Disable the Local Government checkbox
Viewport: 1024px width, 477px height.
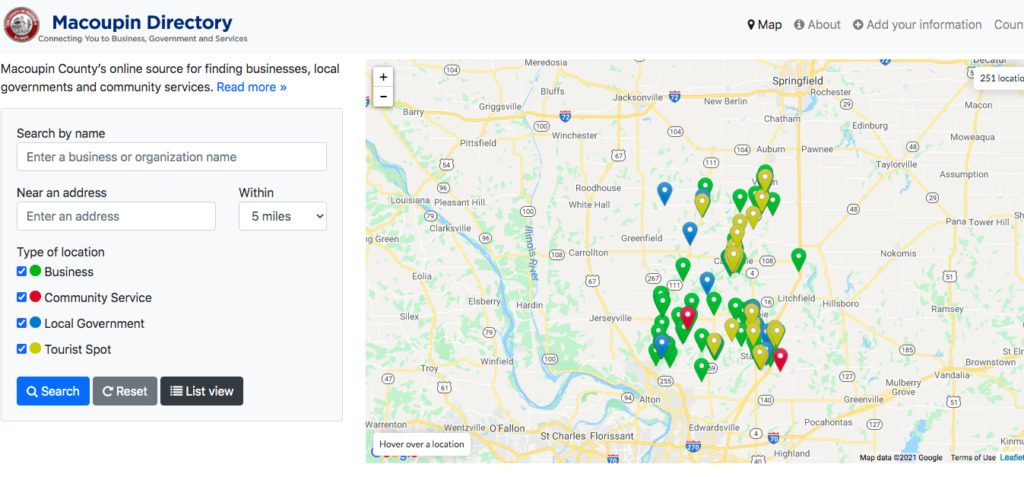(22, 323)
